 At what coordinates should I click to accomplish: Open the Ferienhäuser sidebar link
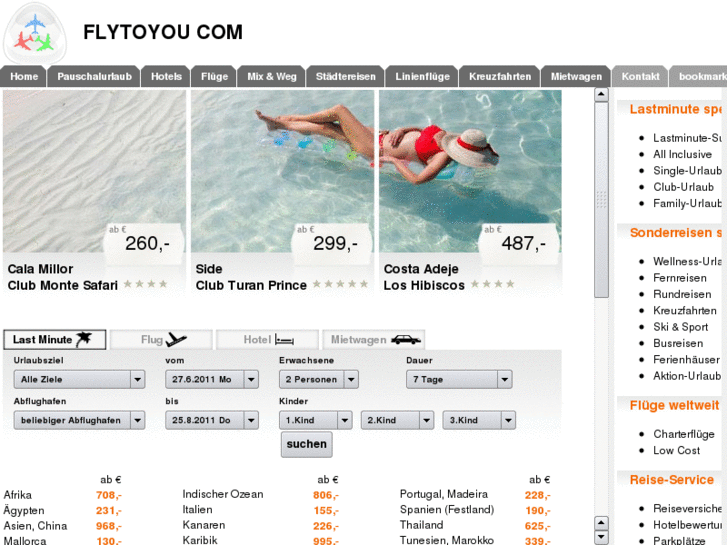point(686,359)
